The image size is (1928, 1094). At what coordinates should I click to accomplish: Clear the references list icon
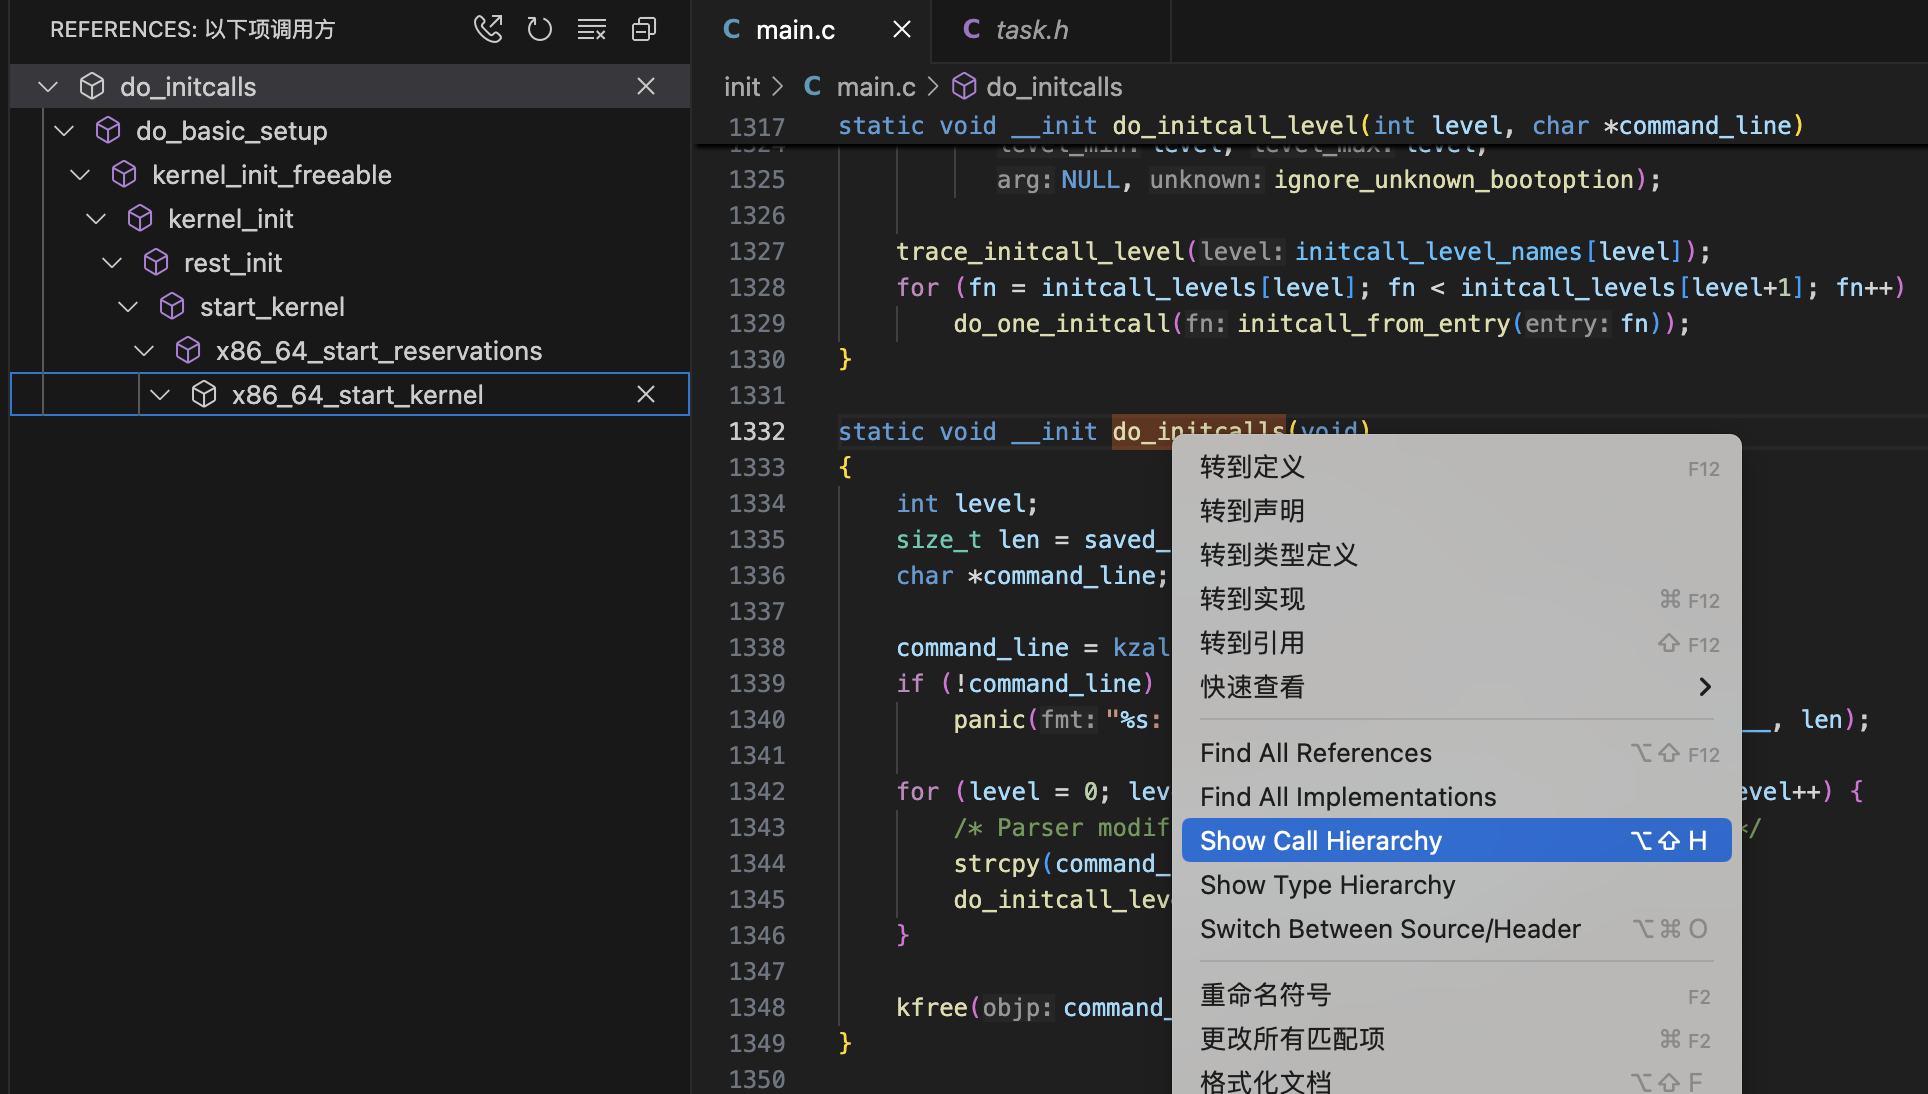pyautogui.click(x=592, y=29)
